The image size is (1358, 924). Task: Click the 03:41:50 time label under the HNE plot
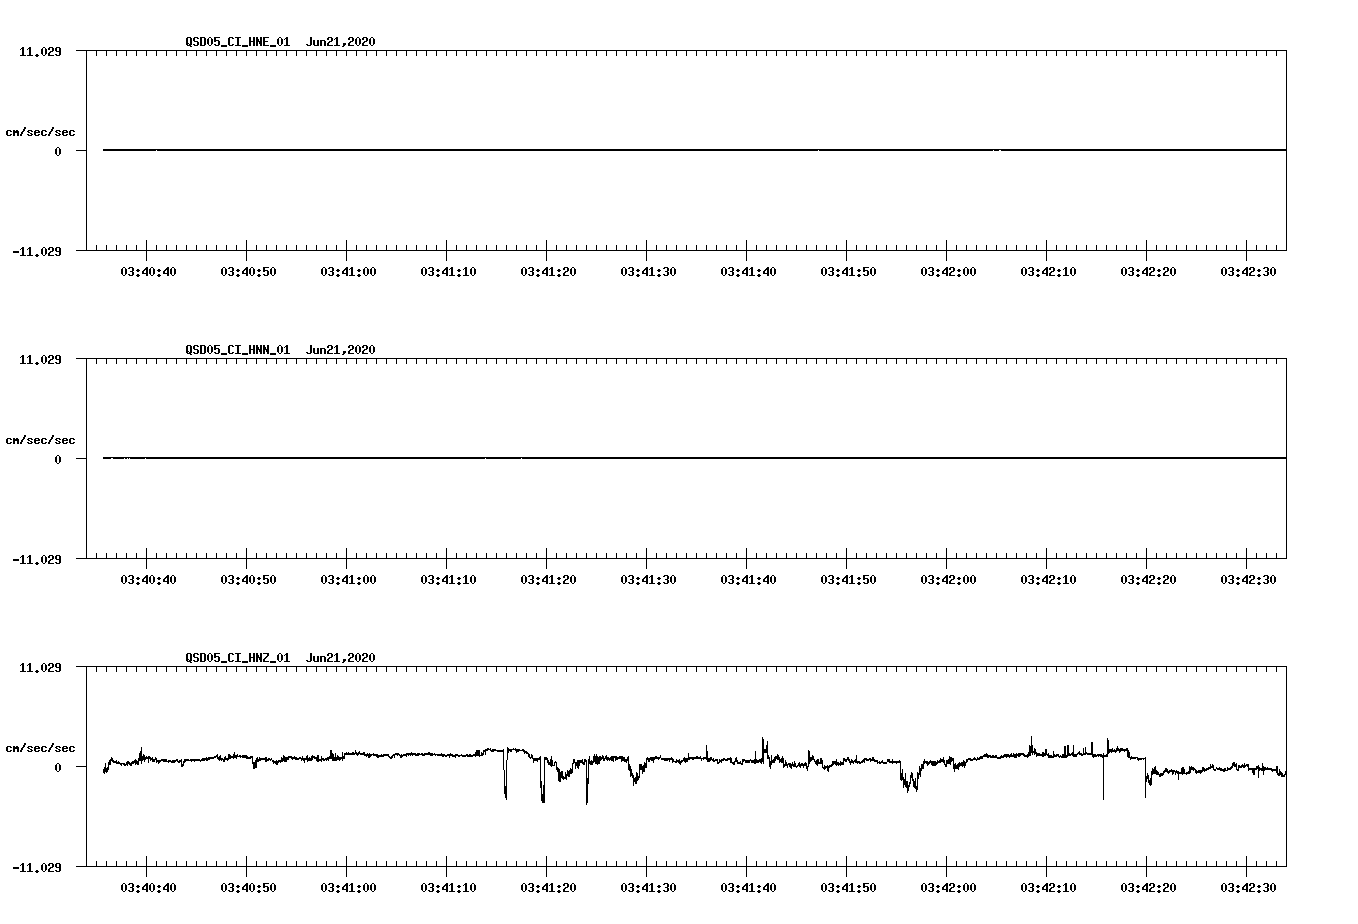point(848,272)
